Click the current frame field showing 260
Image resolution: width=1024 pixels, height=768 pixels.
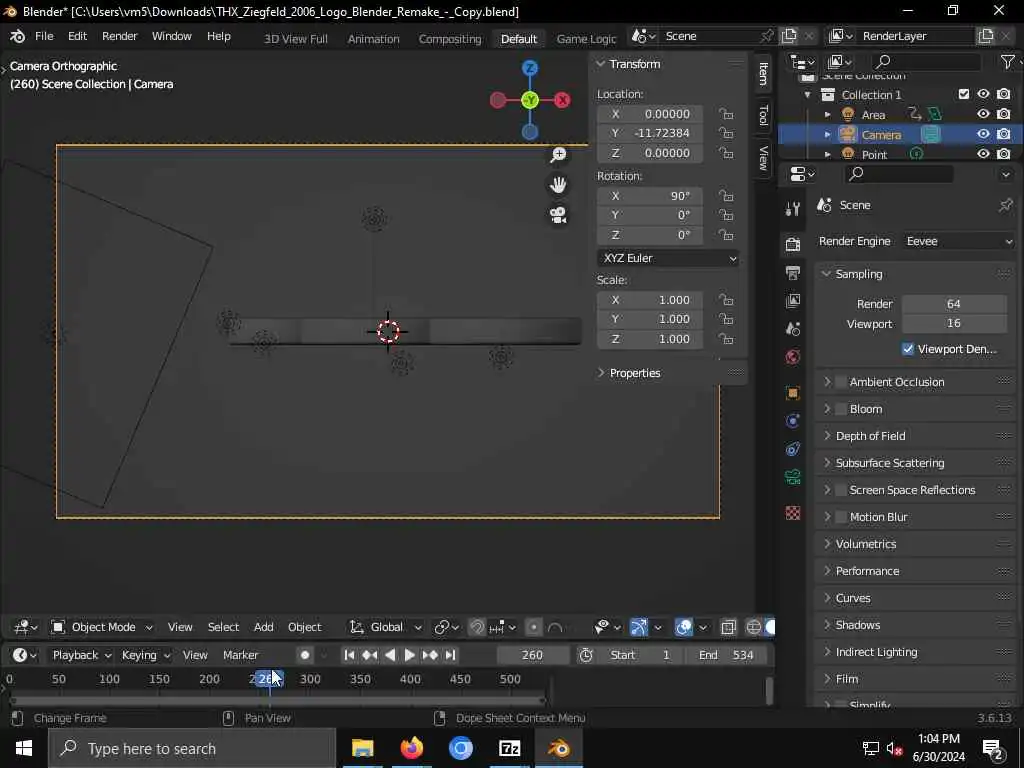[x=532, y=655]
